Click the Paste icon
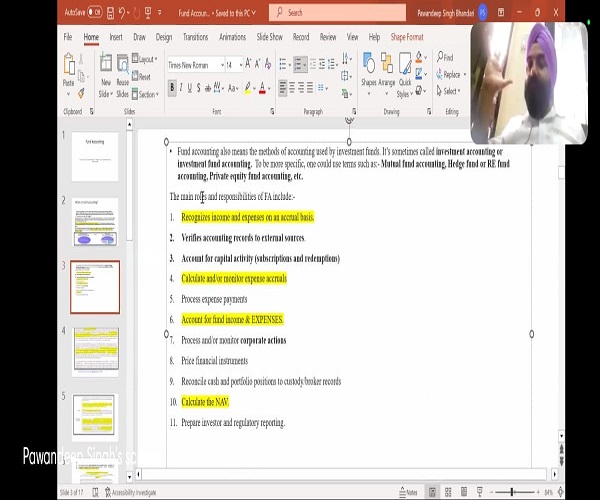 point(68,64)
